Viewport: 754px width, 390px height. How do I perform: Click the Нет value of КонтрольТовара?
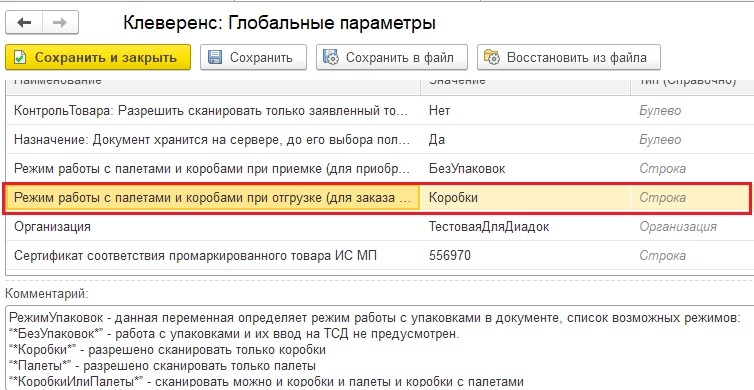[x=440, y=111]
